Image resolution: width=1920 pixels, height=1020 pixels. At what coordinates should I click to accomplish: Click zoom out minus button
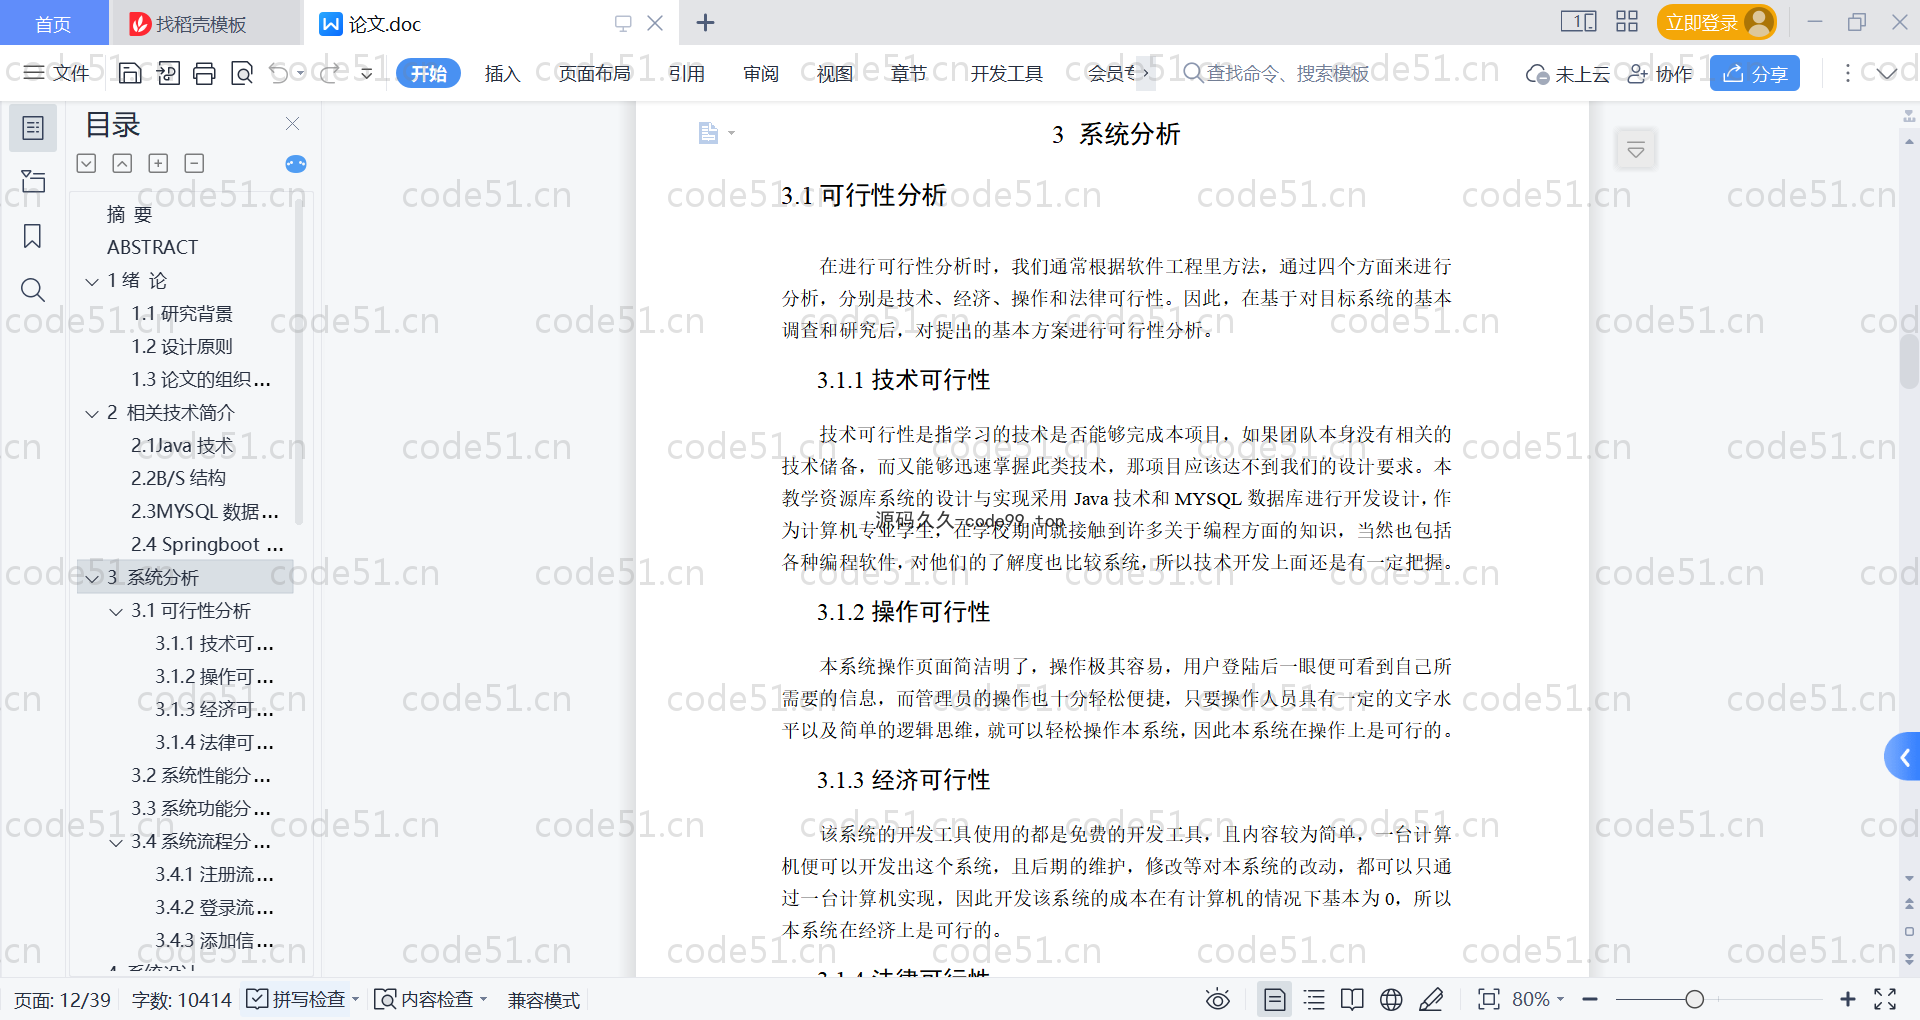pyautogui.click(x=1590, y=999)
